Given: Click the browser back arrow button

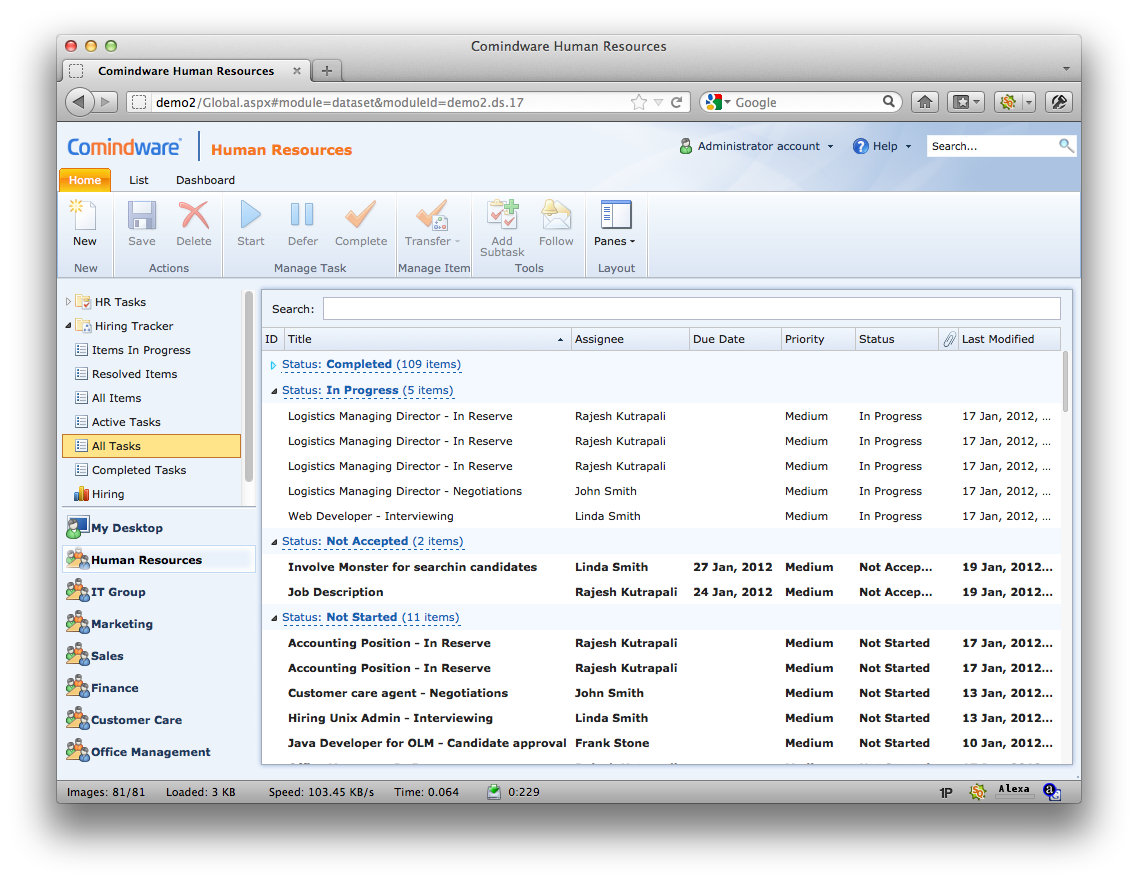Looking at the screenshot, I should (80, 102).
